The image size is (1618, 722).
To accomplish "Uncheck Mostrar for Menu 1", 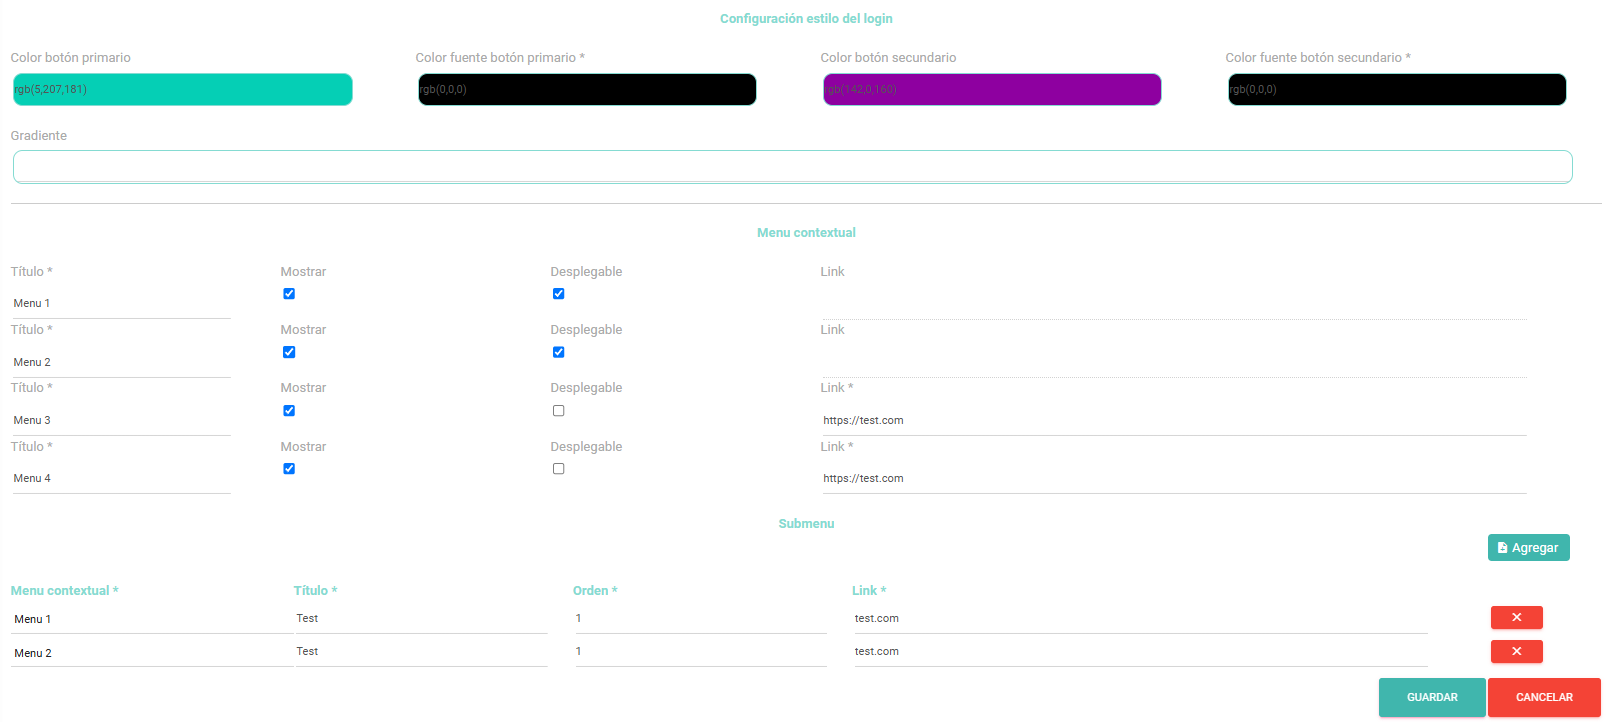I will (289, 294).
